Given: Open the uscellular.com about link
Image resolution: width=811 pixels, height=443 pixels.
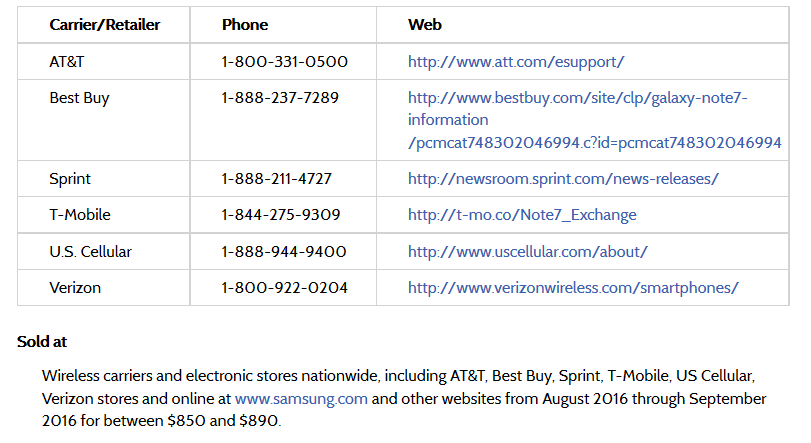Looking at the screenshot, I should (x=527, y=252).
